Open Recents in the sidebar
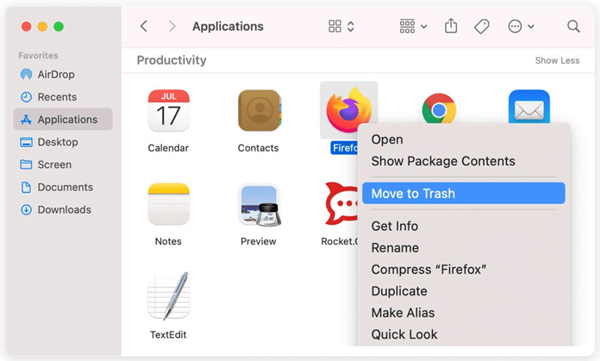 (63, 97)
